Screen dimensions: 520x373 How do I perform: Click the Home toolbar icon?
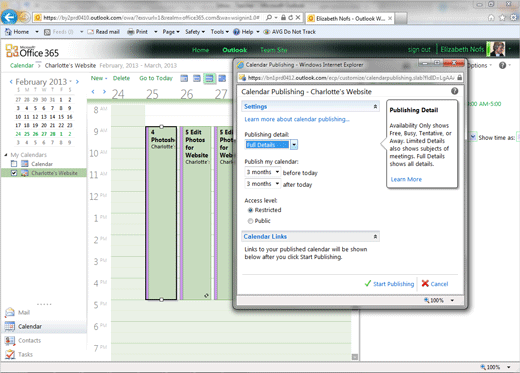pyautogui.click(x=8, y=32)
